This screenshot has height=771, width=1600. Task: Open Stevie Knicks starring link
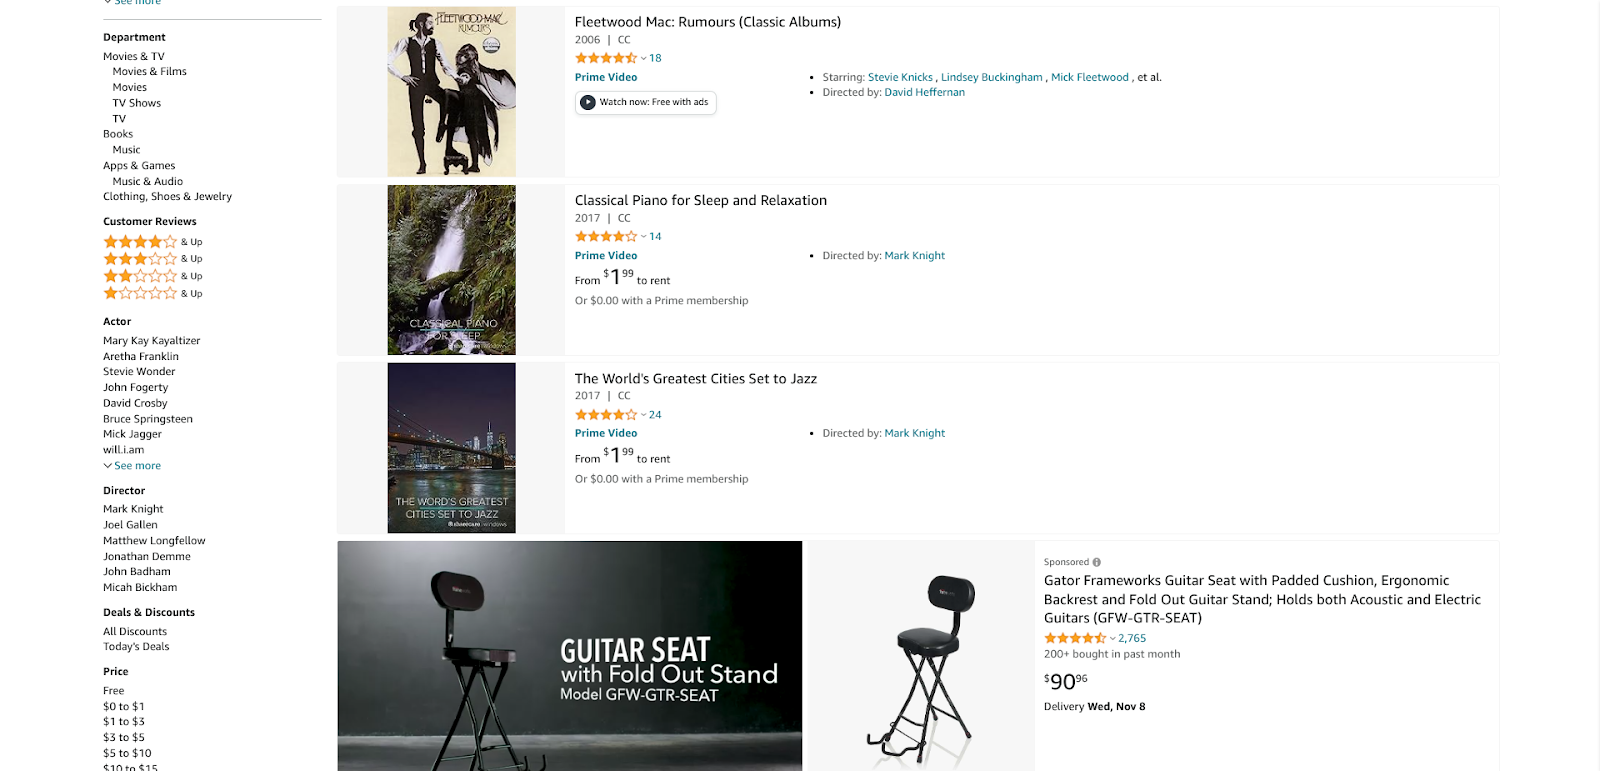[900, 77]
